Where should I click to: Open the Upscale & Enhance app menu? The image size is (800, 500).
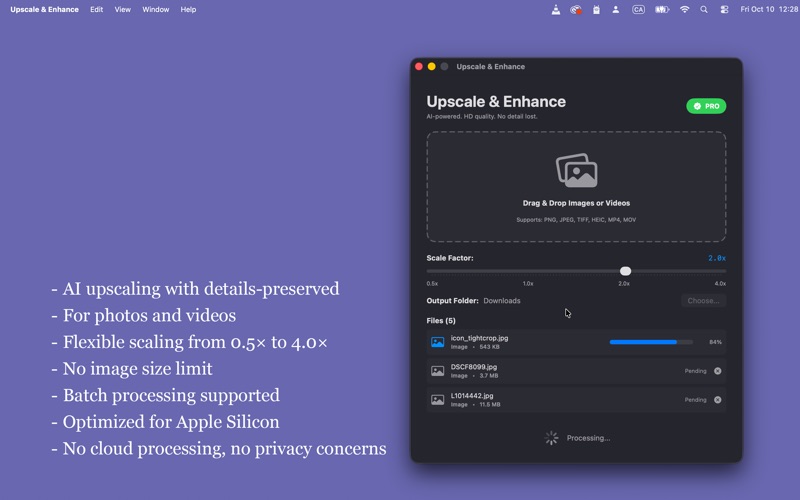[x=44, y=9]
